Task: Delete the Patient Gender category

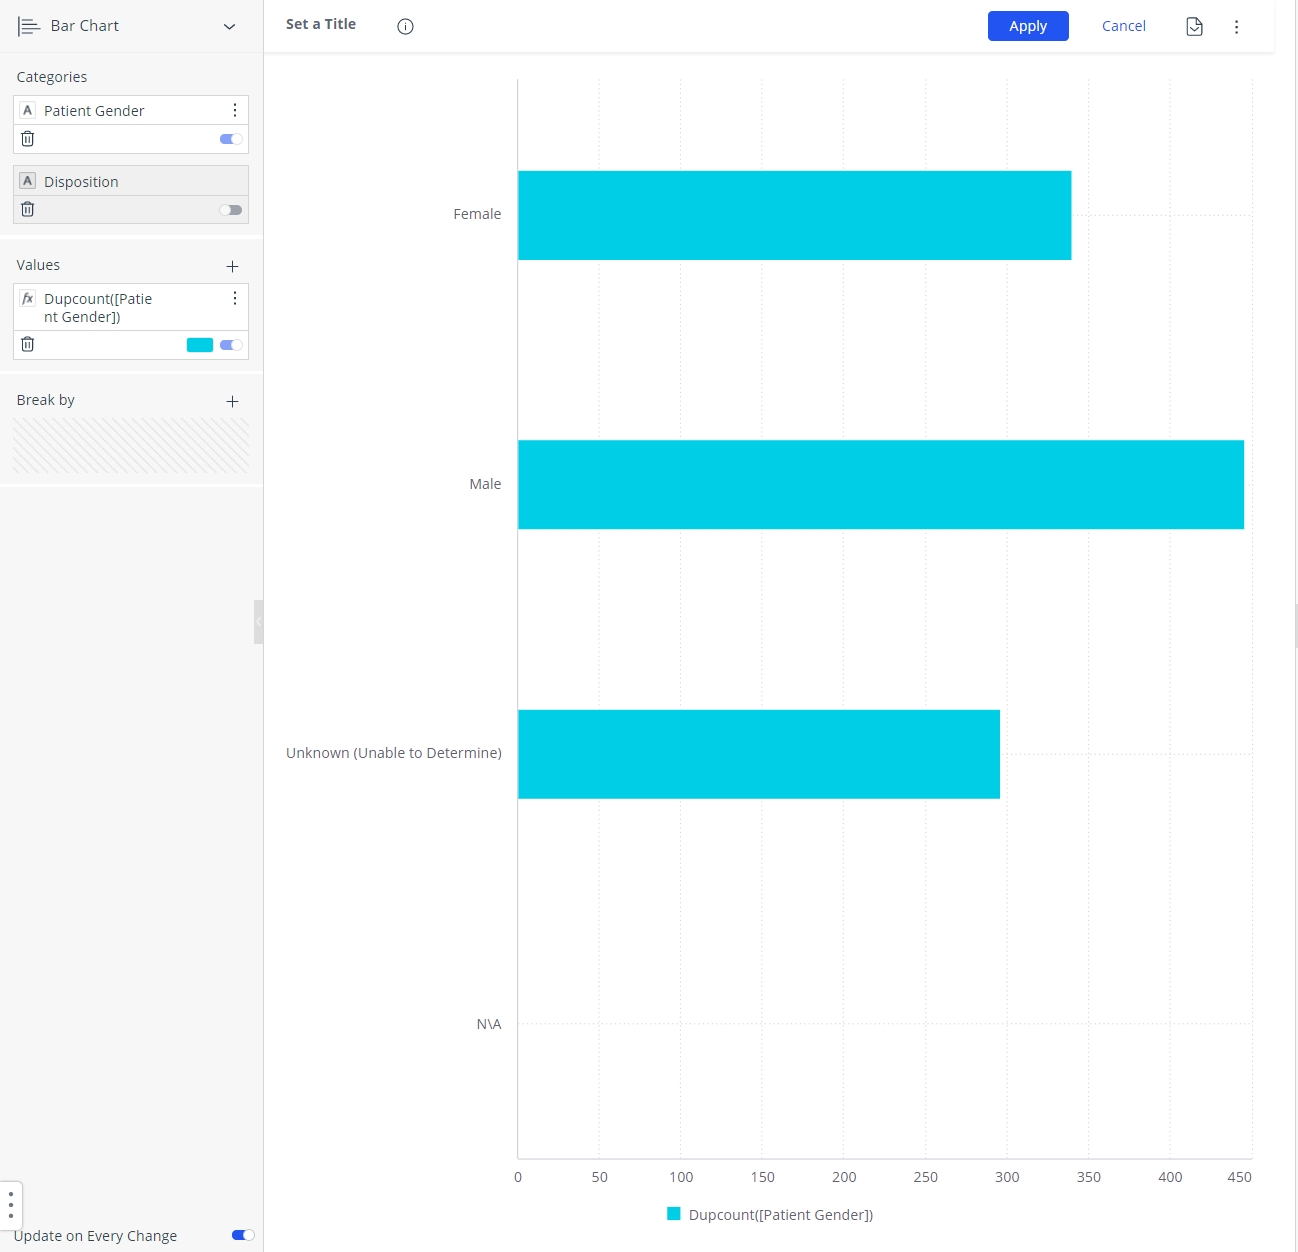Action: [28, 139]
